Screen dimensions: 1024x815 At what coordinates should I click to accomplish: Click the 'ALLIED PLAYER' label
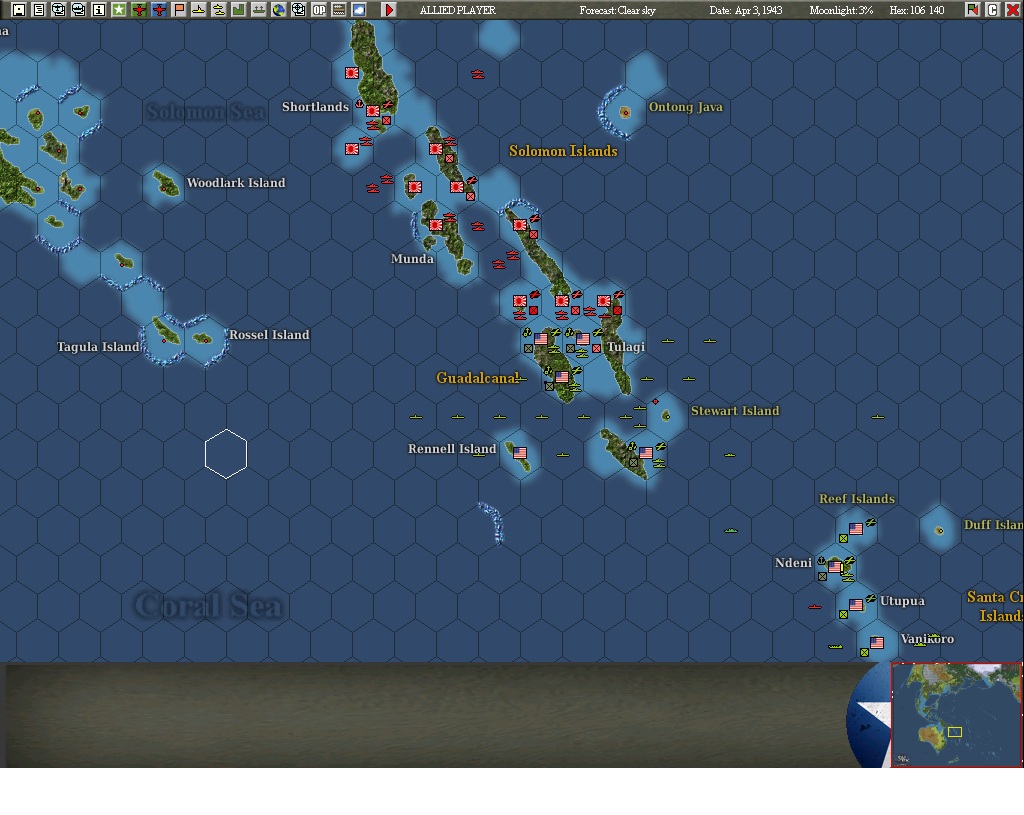click(x=458, y=10)
